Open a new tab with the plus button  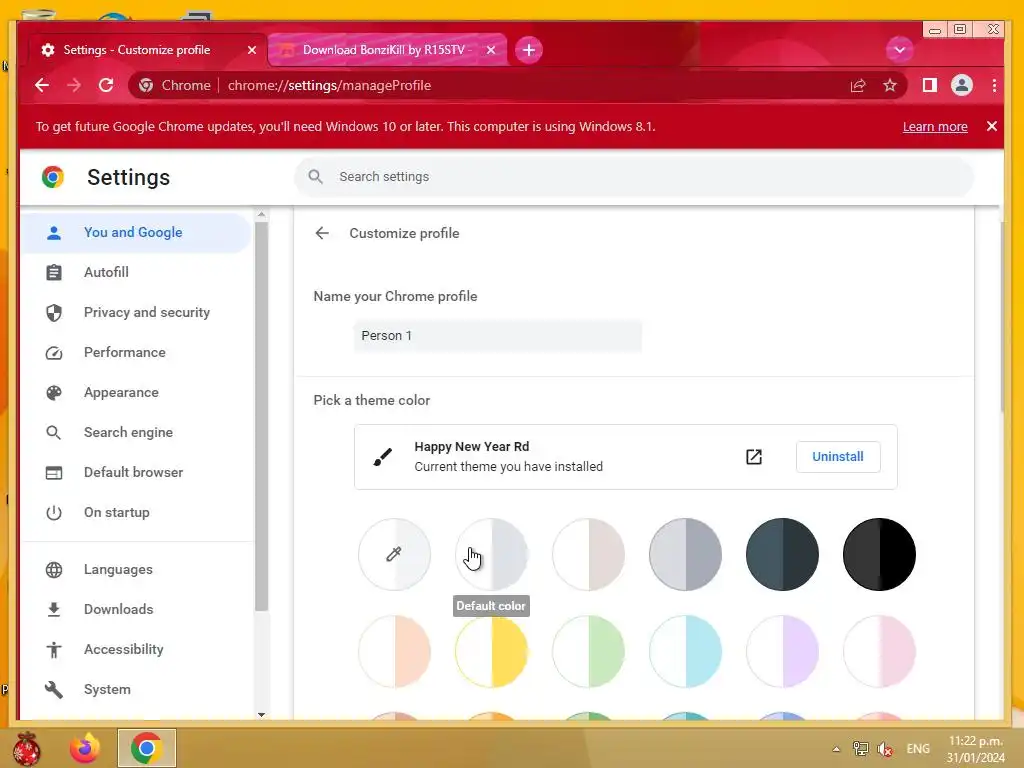click(528, 50)
